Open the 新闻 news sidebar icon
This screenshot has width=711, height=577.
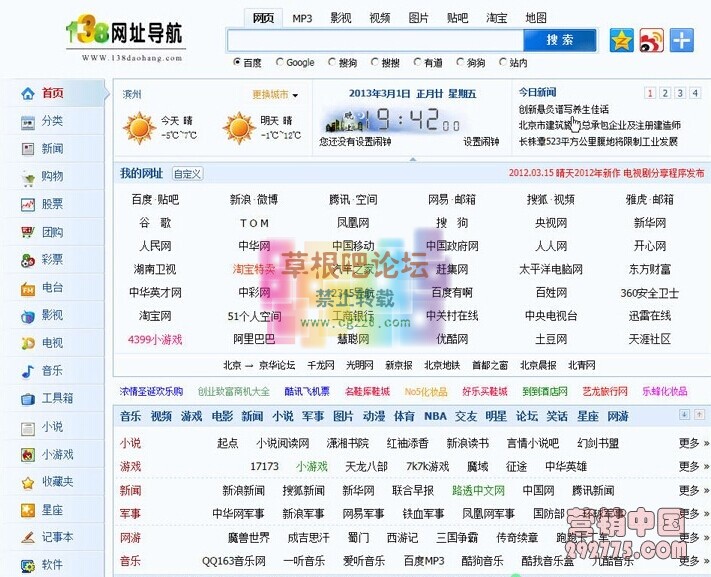click(x=28, y=149)
